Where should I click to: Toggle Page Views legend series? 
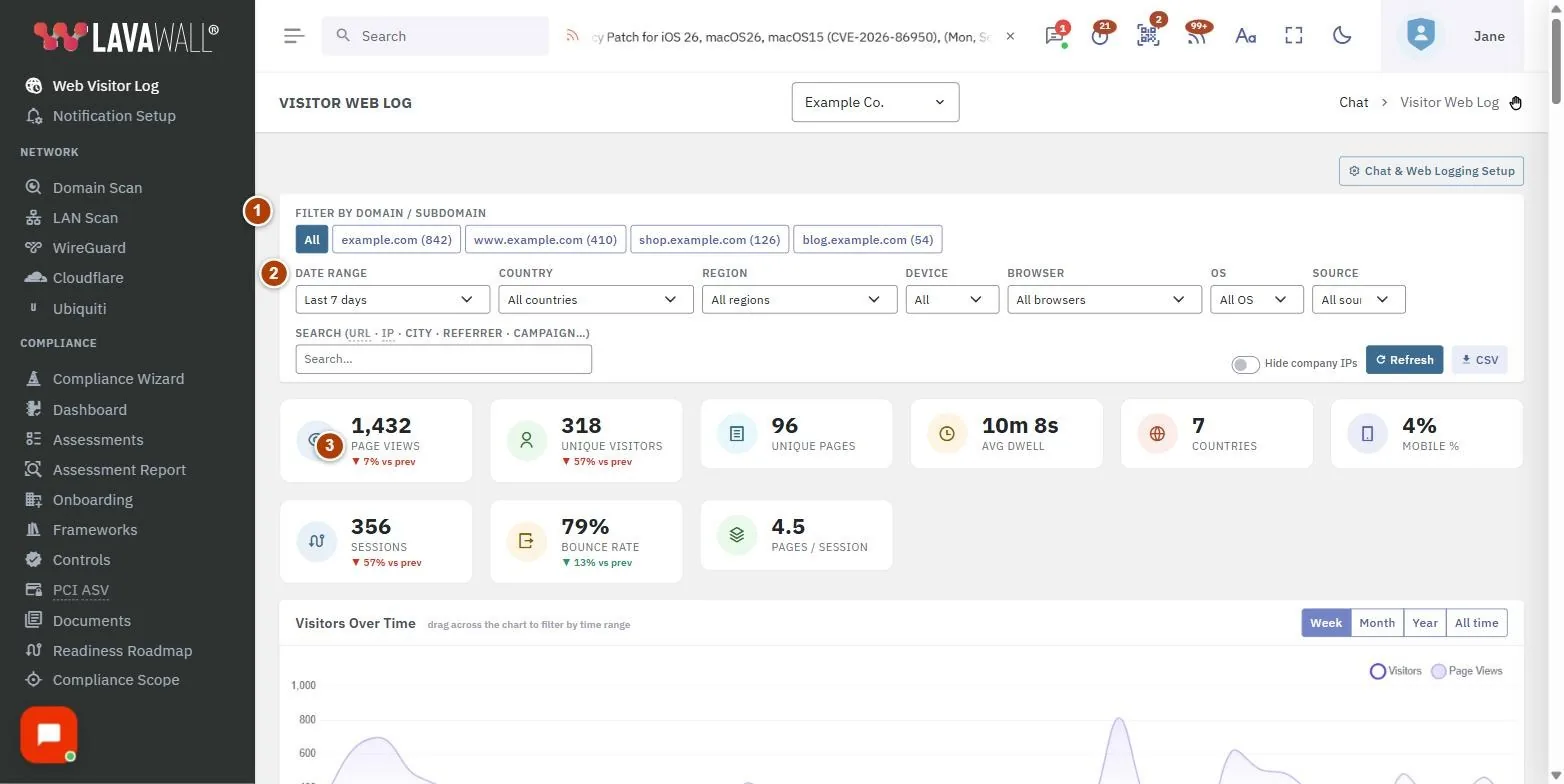click(1467, 671)
